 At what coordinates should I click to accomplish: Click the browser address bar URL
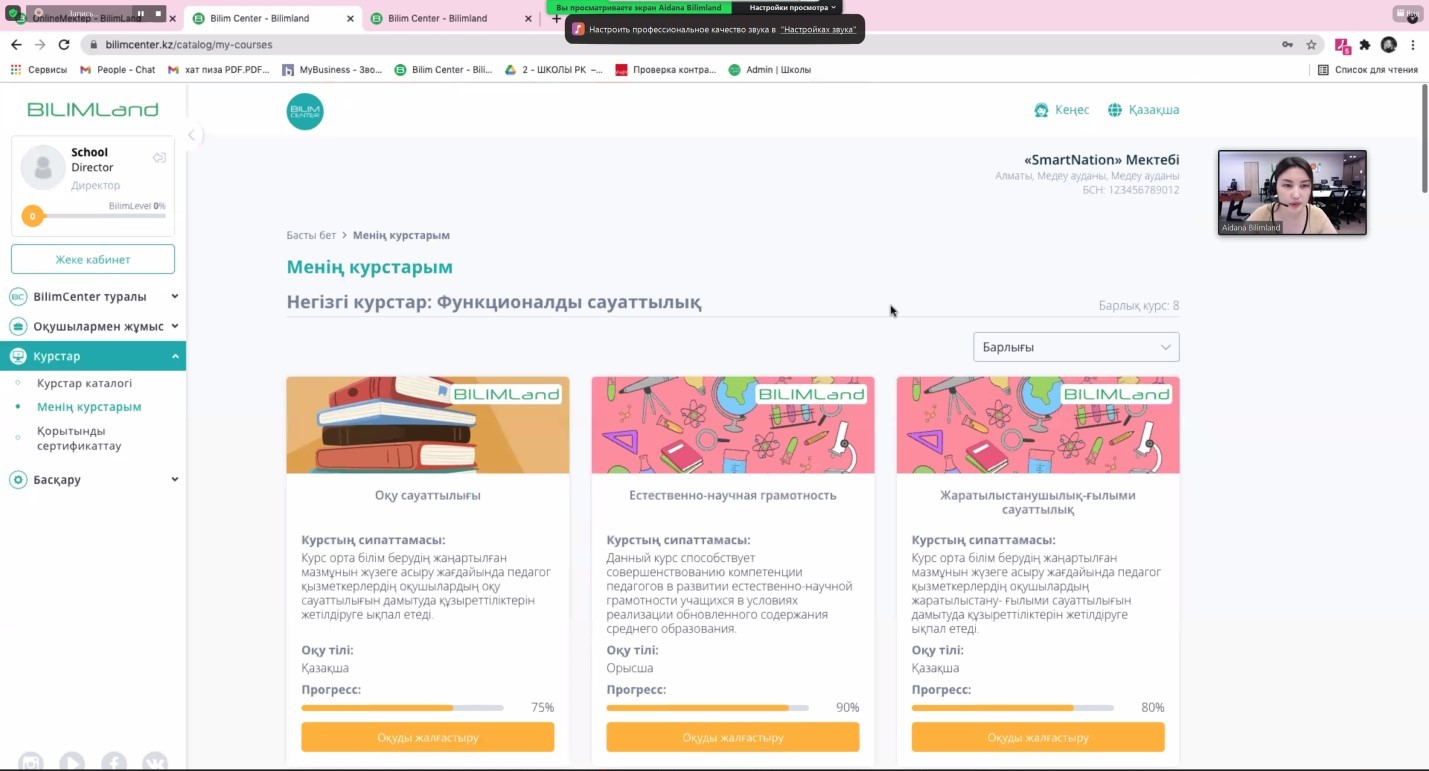click(x=189, y=45)
